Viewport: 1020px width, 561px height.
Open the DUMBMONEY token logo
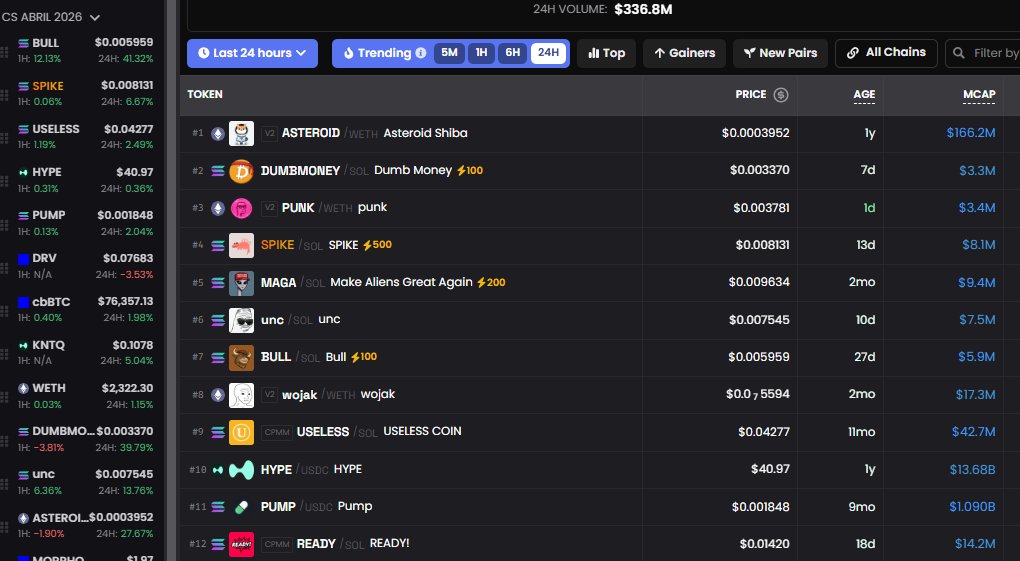pyautogui.click(x=241, y=171)
